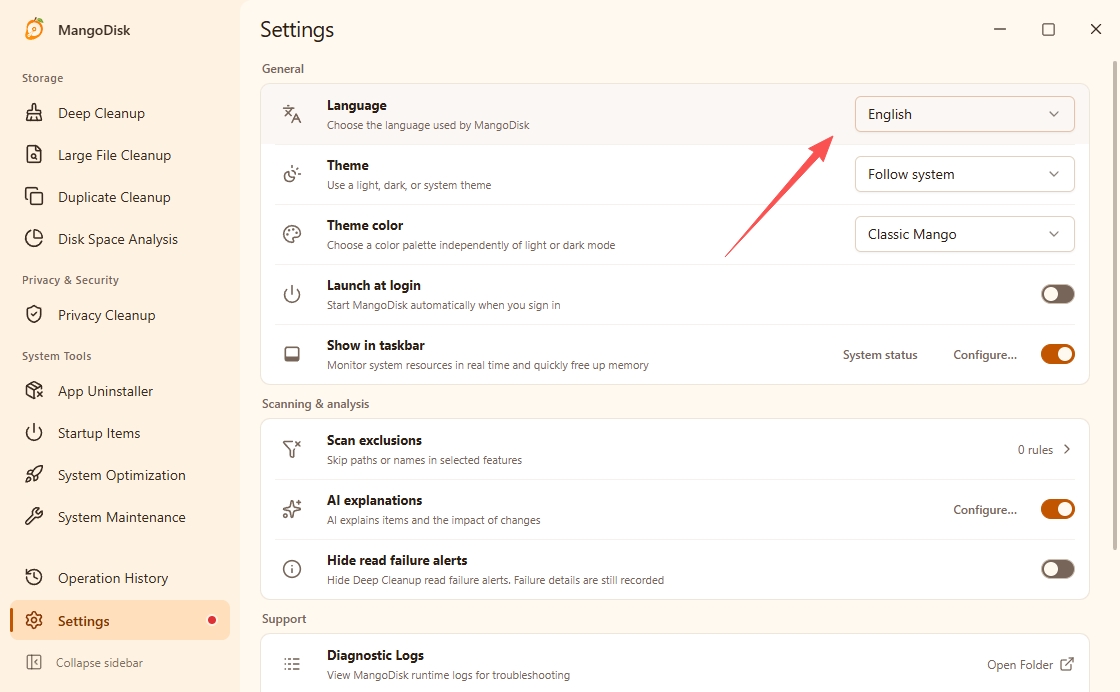The width and height of the screenshot is (1120, 692).
Task: Enable the Launch at login toggle
Action: tap(1057, 294)
